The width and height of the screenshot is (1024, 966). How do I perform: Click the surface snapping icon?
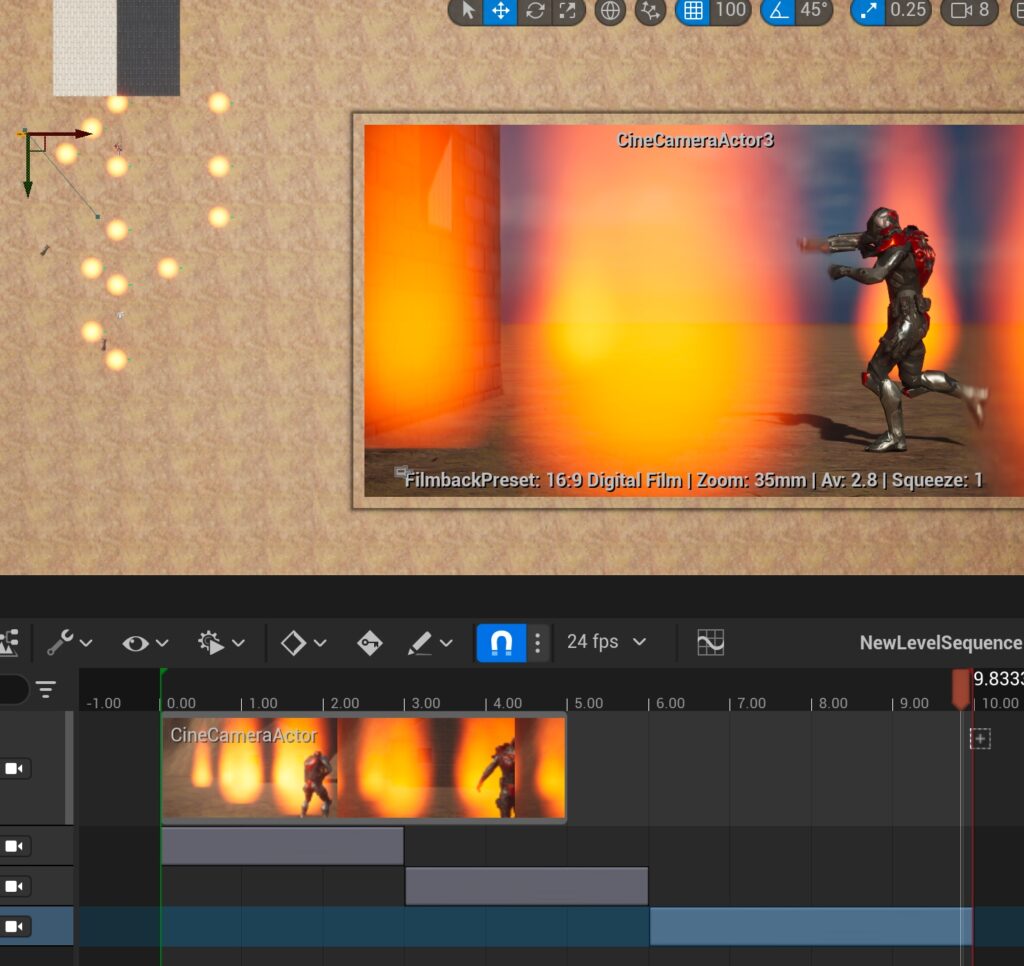(x=650, y=11)
